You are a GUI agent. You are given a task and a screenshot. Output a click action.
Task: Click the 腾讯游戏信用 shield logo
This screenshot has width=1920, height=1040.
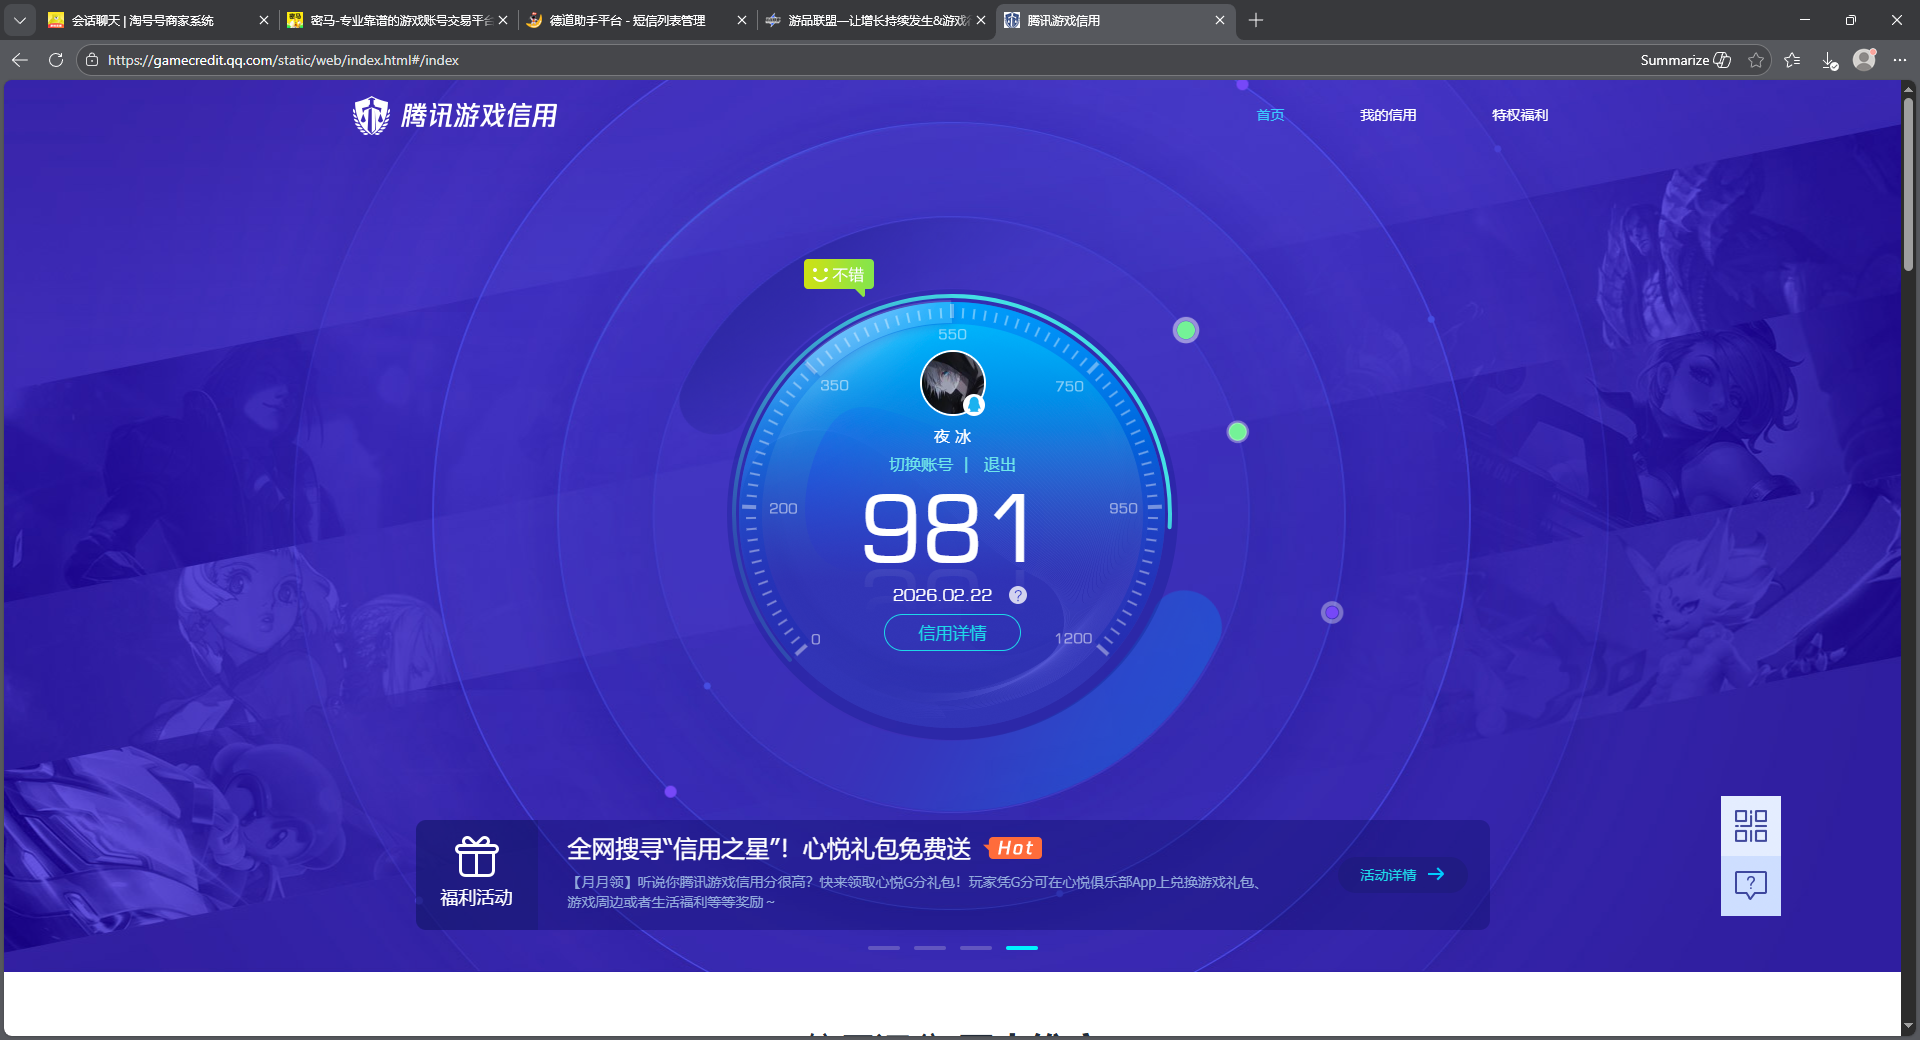tap(370, 115)
